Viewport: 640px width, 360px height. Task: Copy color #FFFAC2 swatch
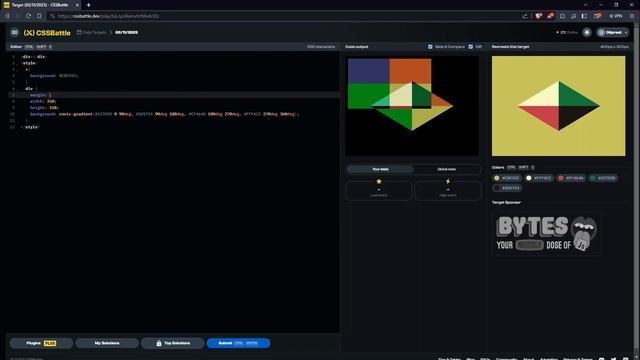(539, 178)
